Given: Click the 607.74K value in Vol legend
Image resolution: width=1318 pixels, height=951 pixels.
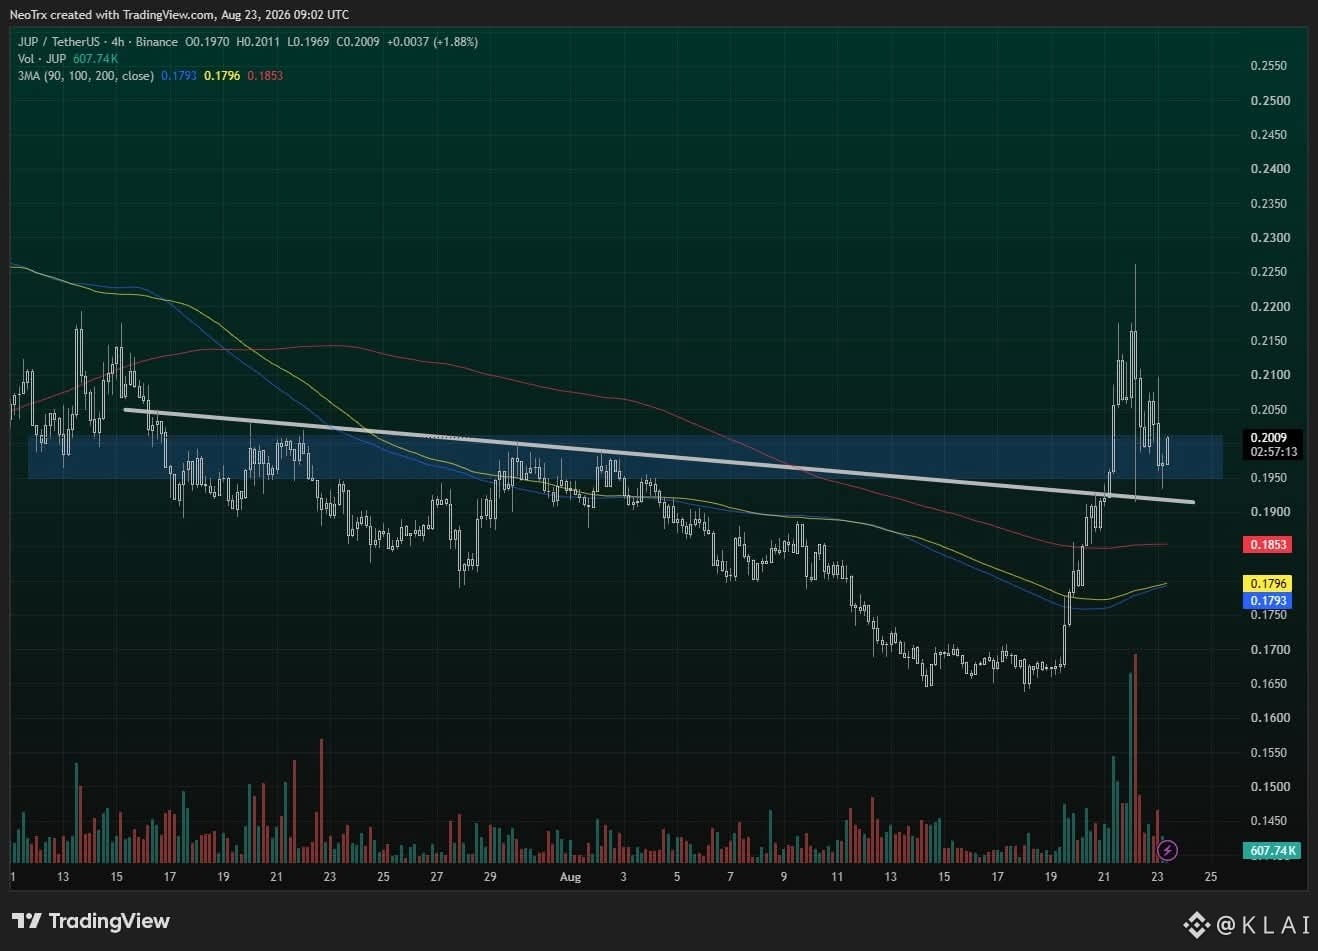Looking at the screenshot, I should tap(95, 59).
